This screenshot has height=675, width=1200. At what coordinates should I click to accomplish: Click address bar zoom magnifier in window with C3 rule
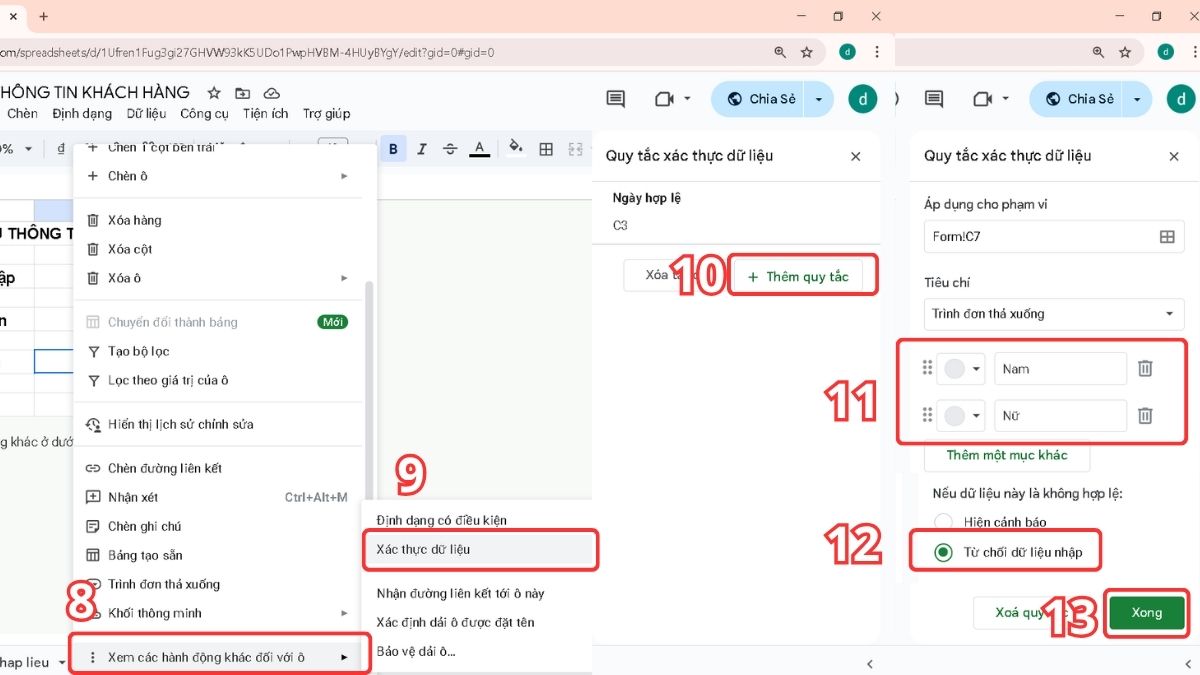coord(780,52)
